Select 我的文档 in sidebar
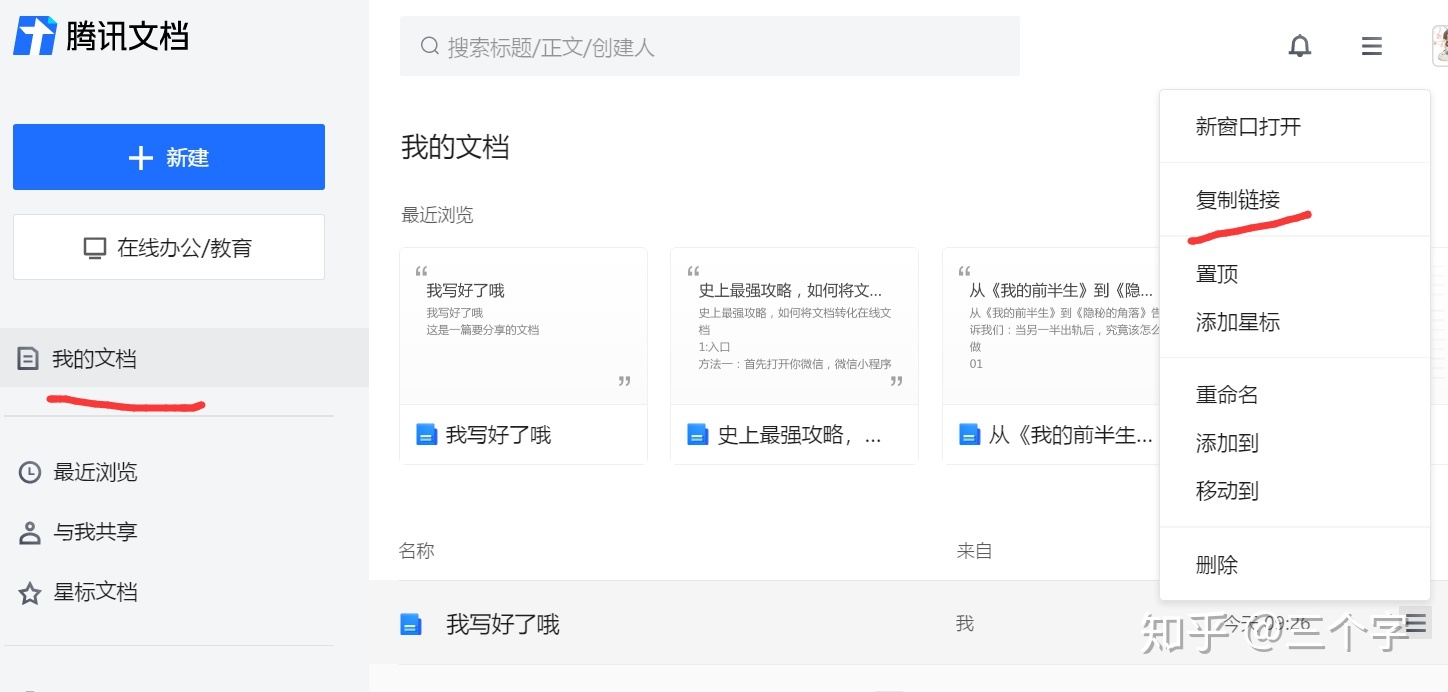 pyautogui.click(x=94, y=359)
